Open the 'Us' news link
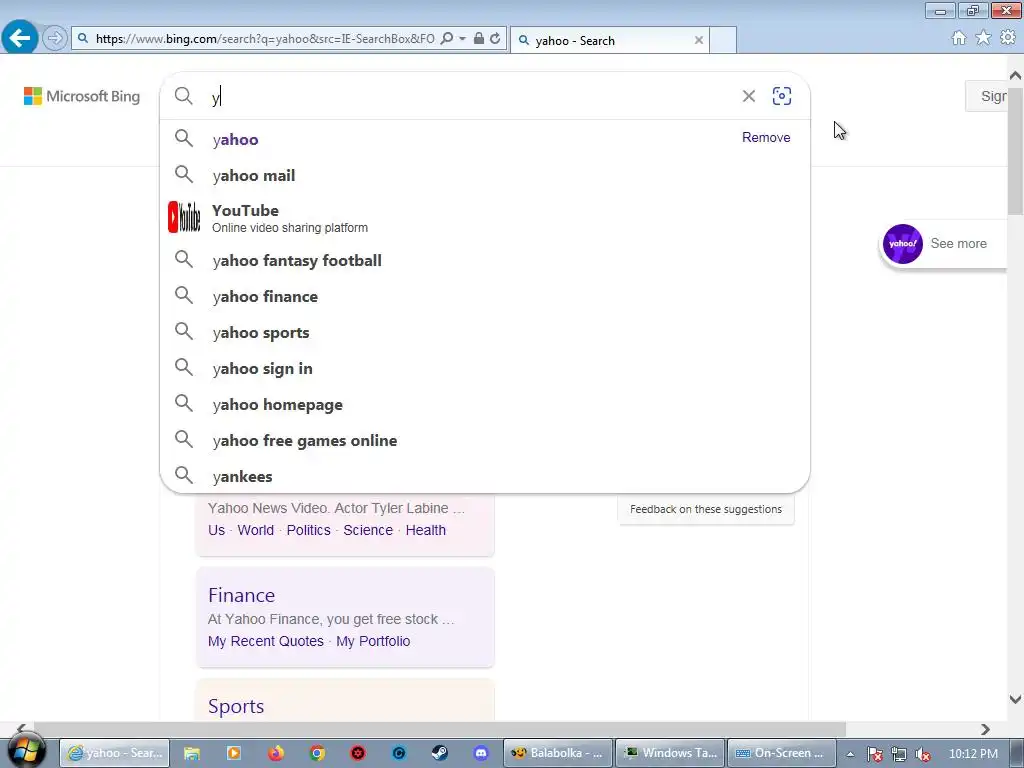The height and width of the screenshot is (768, 1024). 216,530
